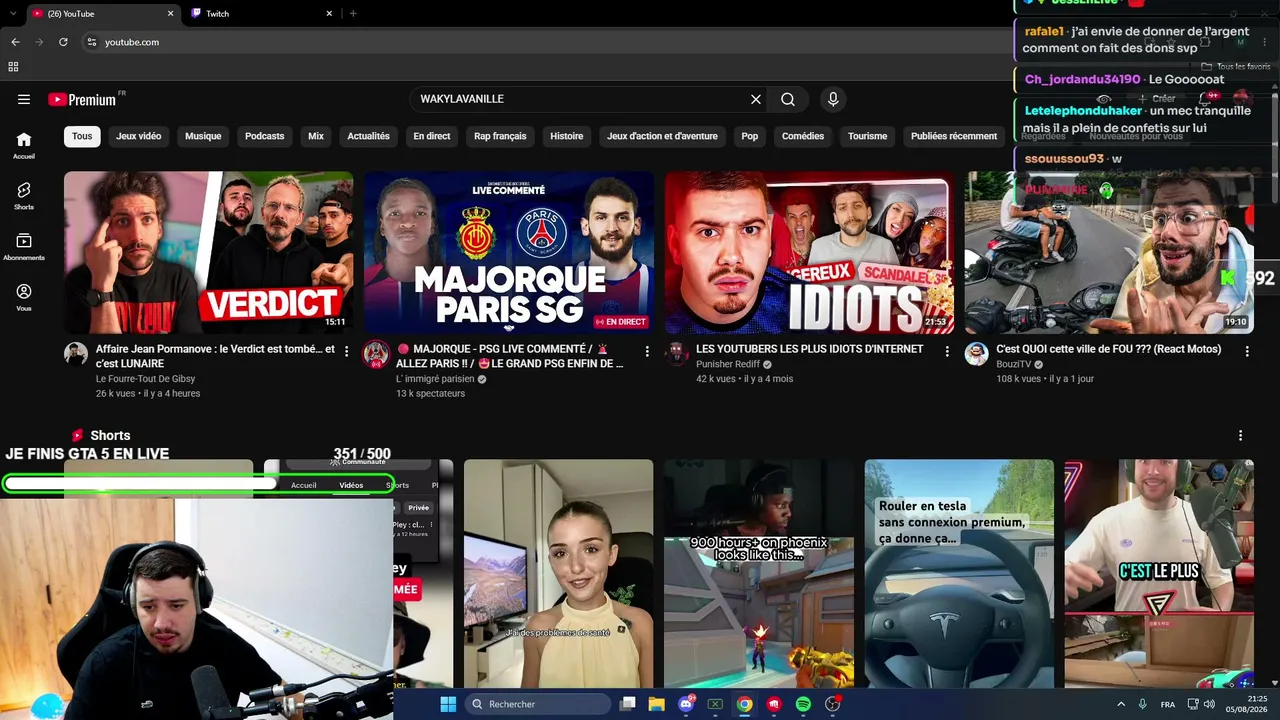Filter by Actualités
Screen dimensions: 1280x720
(368, 136)
